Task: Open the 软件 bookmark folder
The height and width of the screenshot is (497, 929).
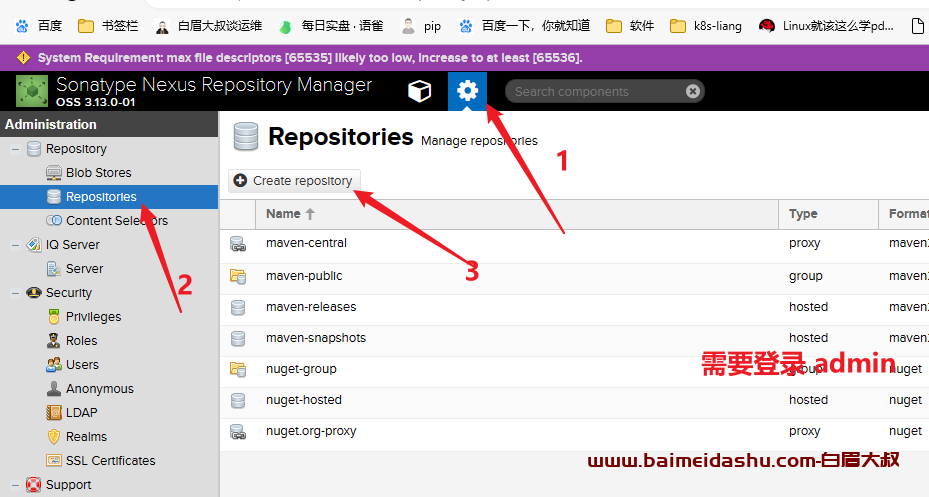Action: click(630, 26)
